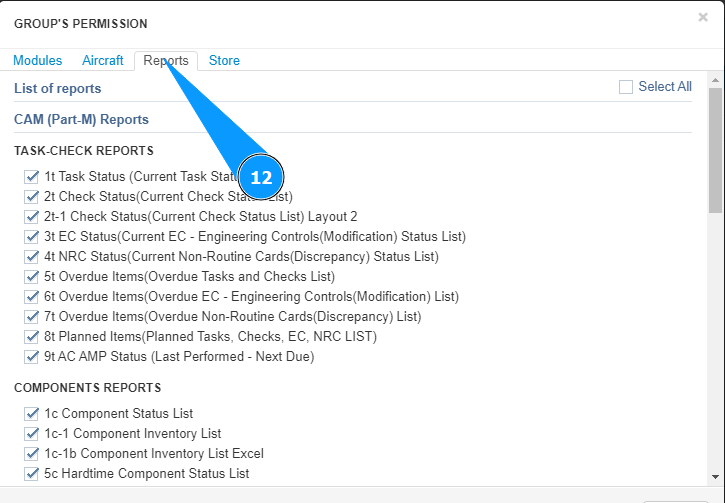The height and width of the screenshot is (503, 725).
Task: Uncheck 4t NRC Status report
Action: coord(32,257)
